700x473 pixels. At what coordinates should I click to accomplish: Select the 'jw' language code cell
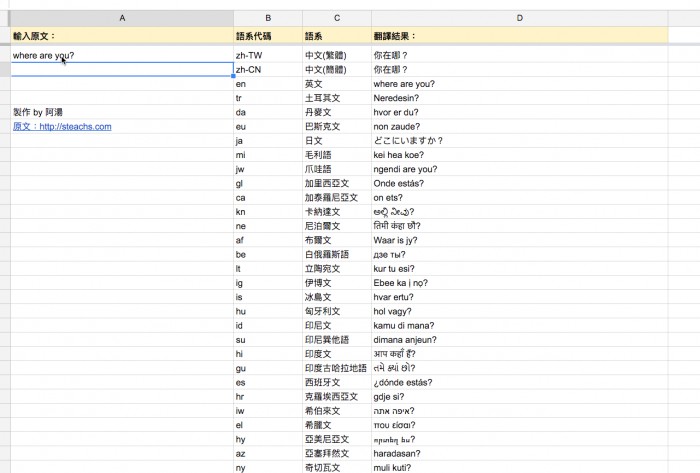pyautogui.click(x=268, y=169)
